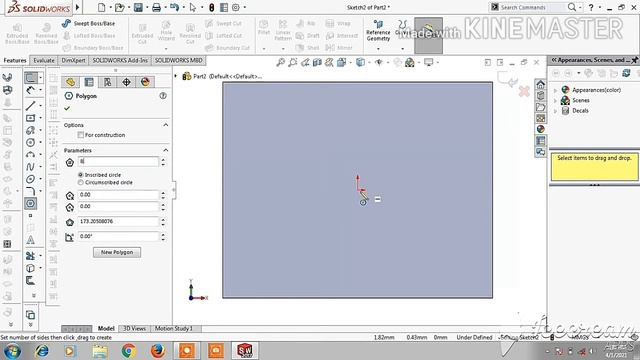The height and width of the screenshot is (360, 640).
Task: Open the DisplayManager tab
Action: pyautogui.click(x=145, y=82)
